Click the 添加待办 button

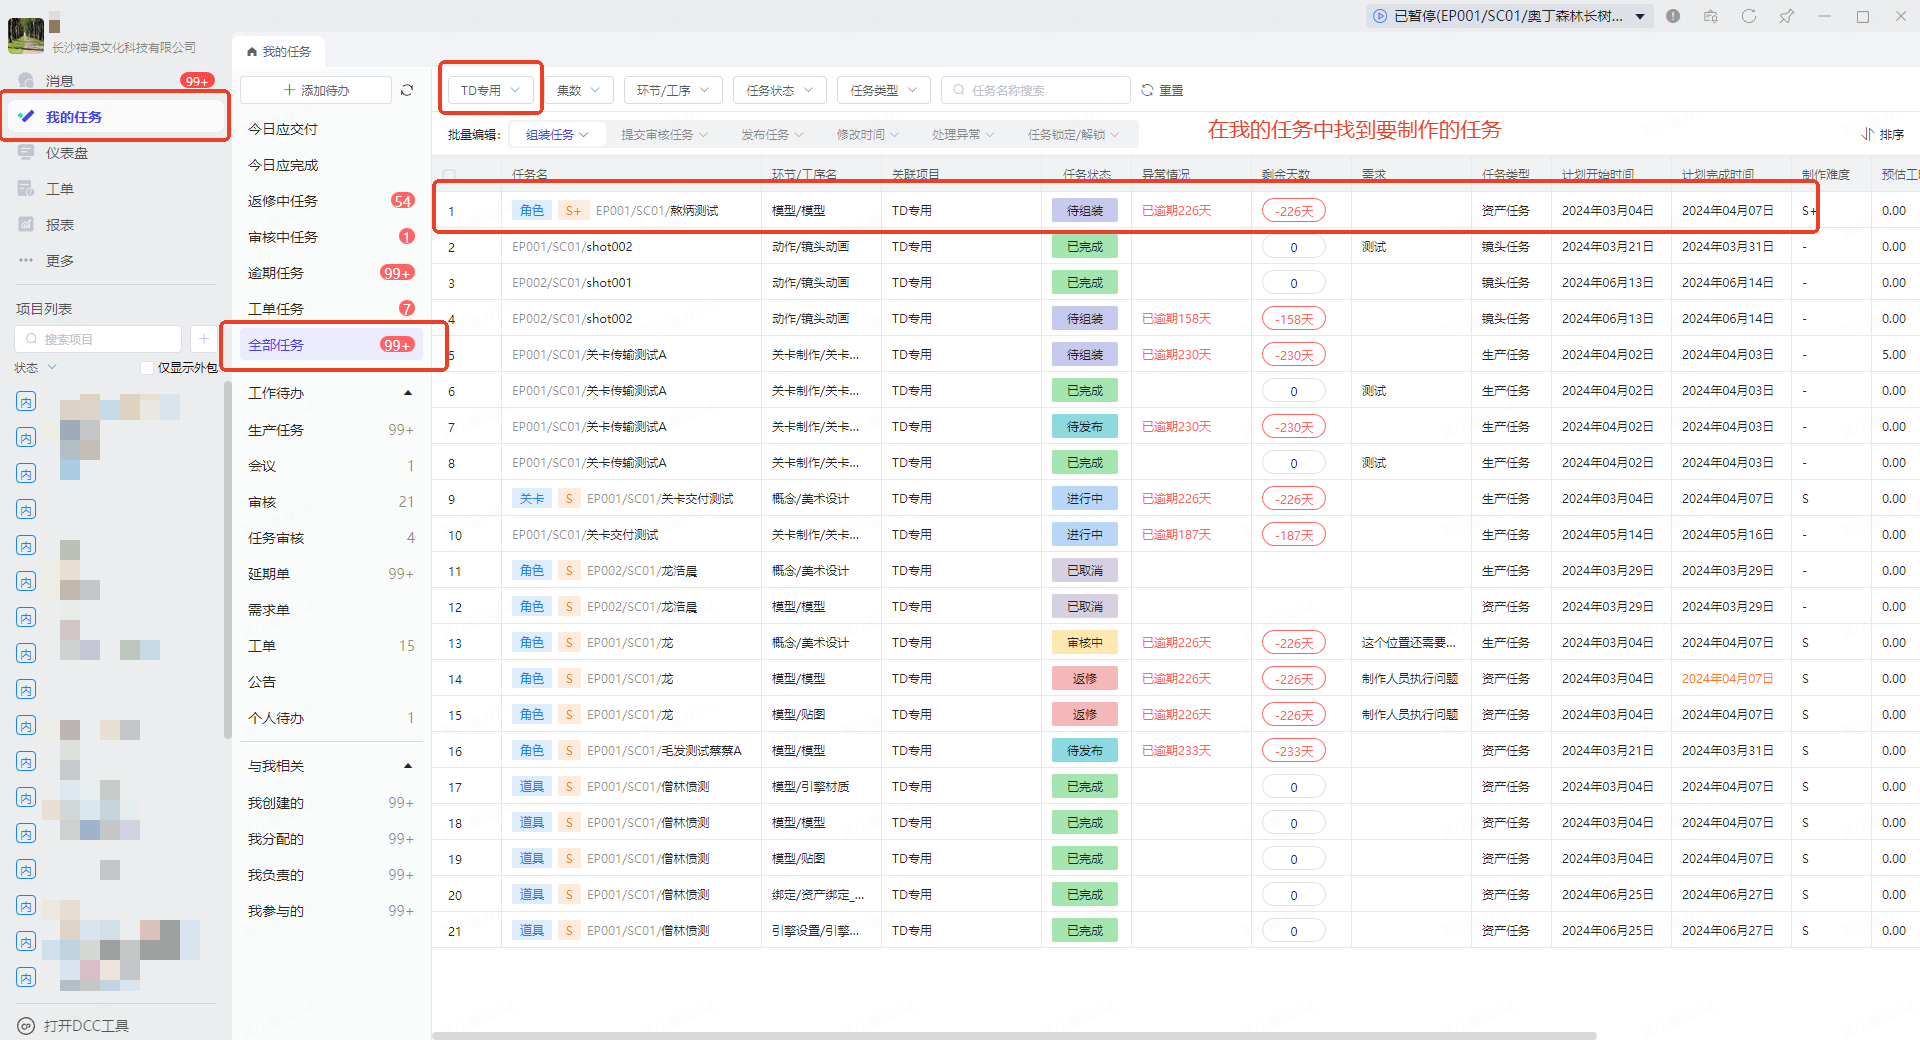[316, 90]
